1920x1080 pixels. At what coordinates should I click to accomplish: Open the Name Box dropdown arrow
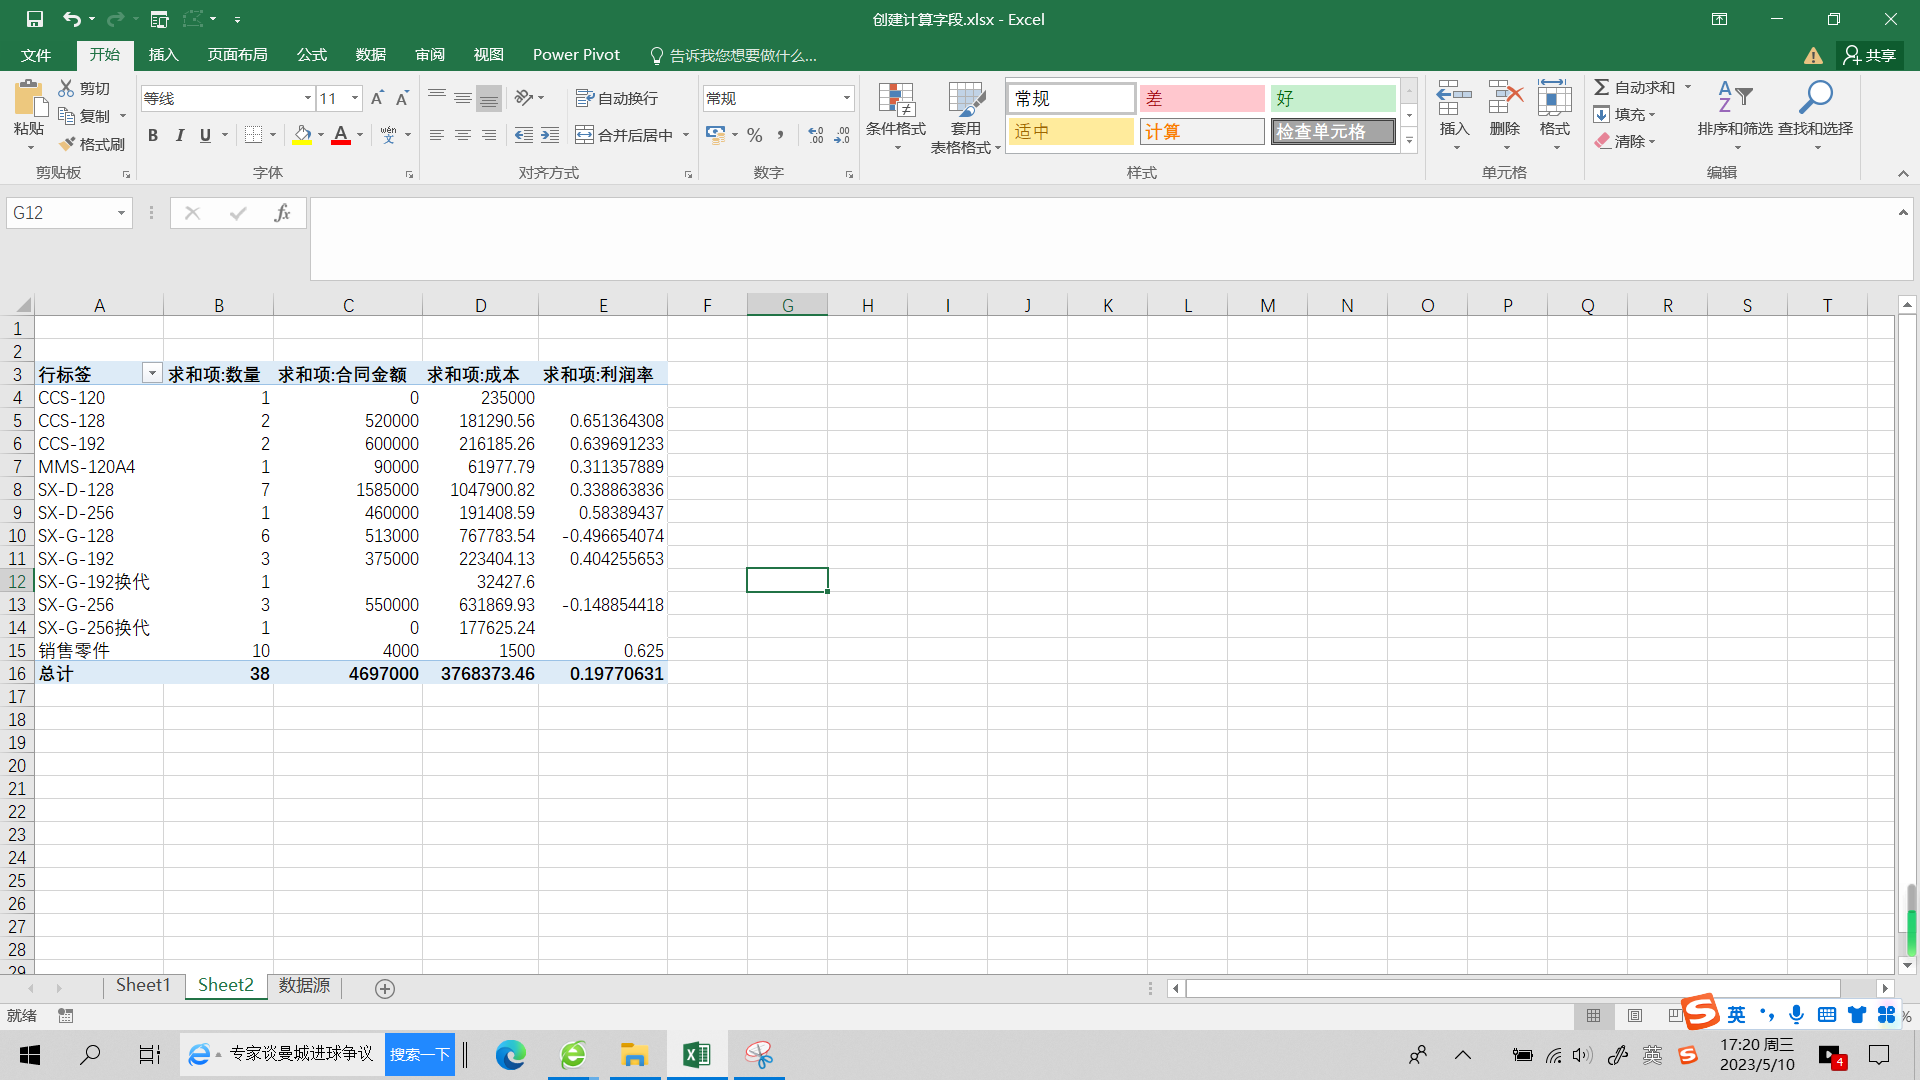(121, 213)
